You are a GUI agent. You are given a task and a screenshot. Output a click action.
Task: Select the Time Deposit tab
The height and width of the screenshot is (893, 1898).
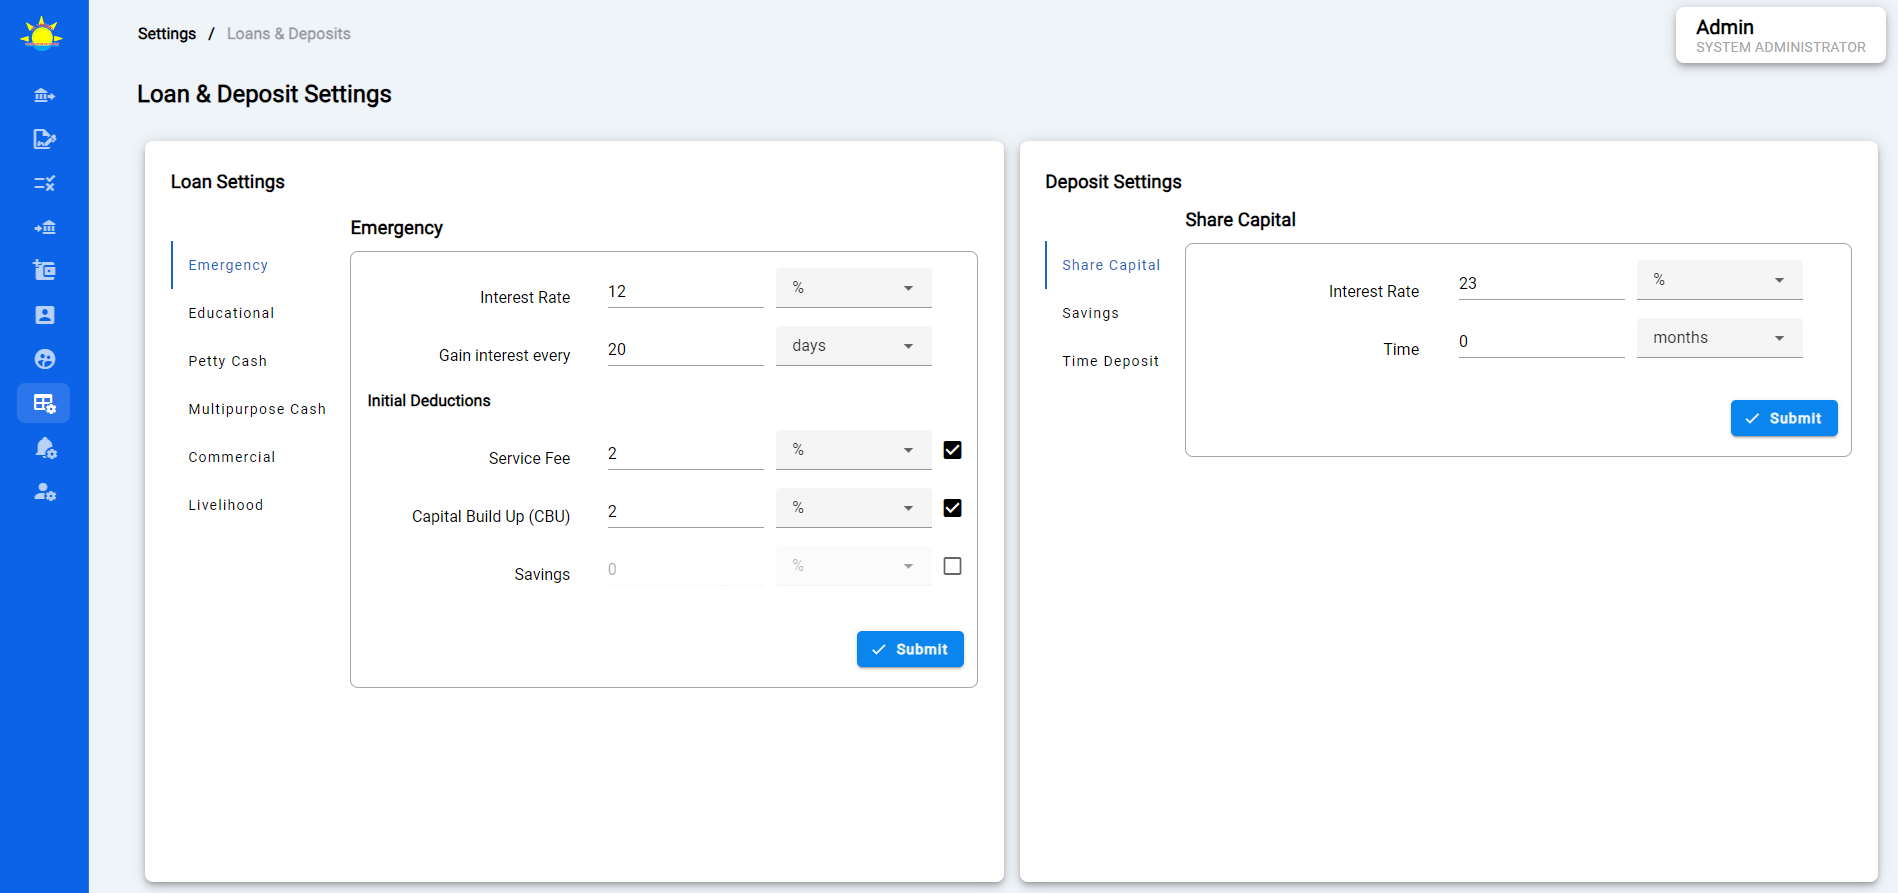1111,361
